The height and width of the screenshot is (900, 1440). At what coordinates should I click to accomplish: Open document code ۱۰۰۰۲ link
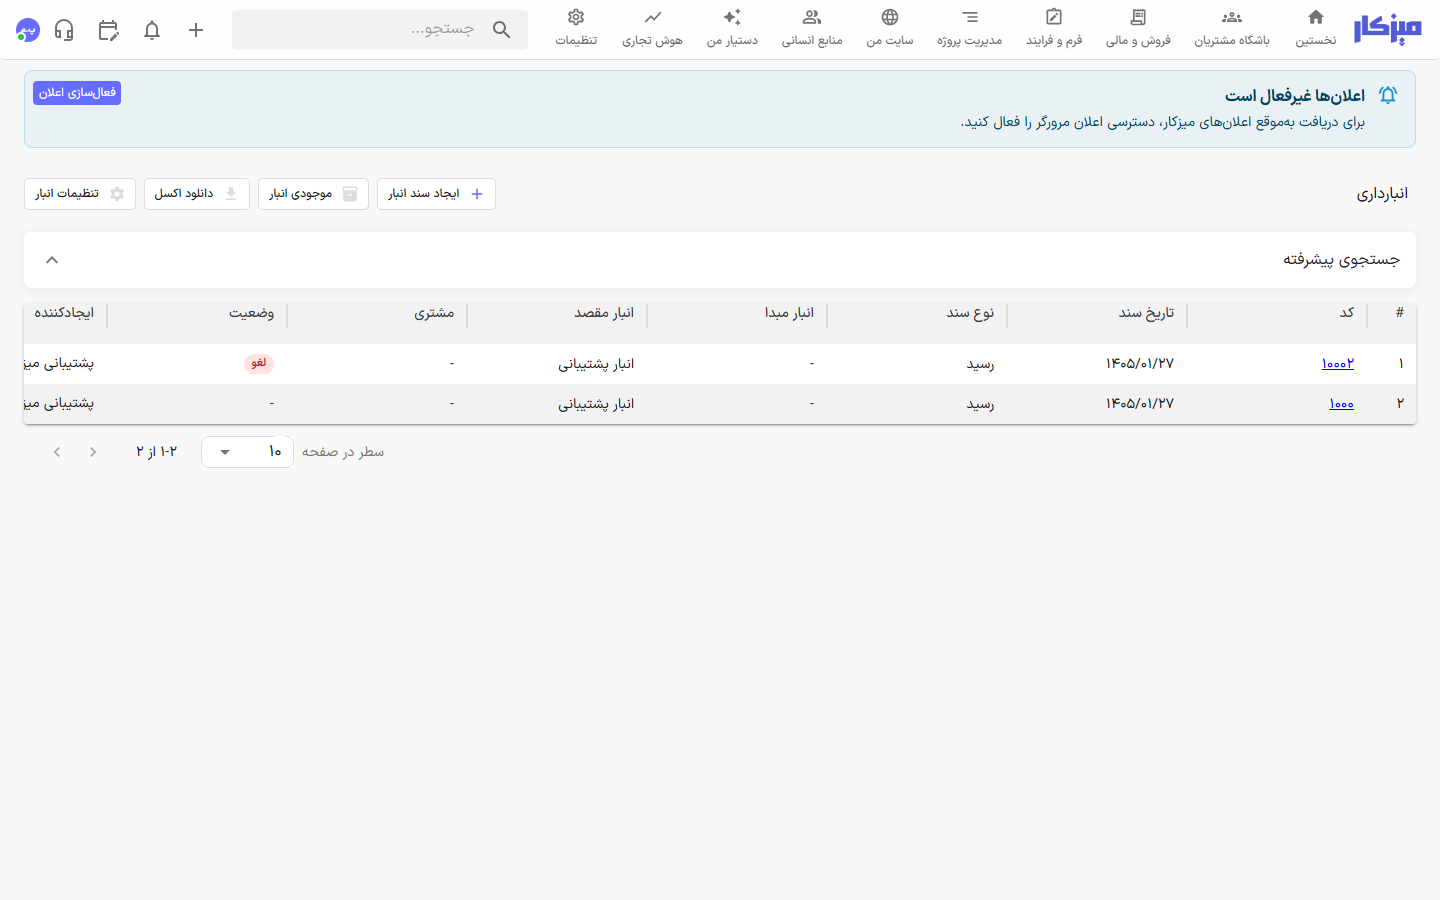click(x=1338, y=364)
